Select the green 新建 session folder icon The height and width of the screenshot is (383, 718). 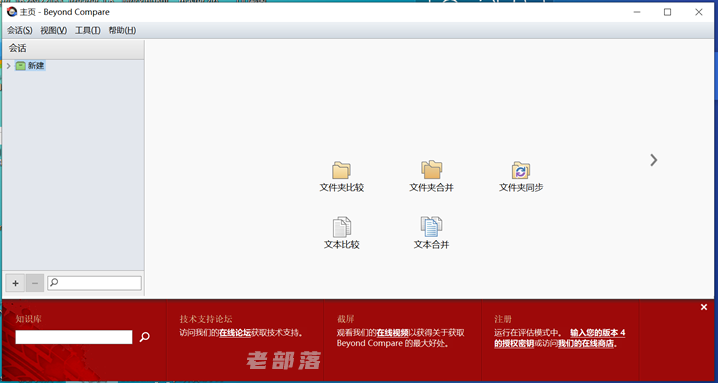(21, 66)
